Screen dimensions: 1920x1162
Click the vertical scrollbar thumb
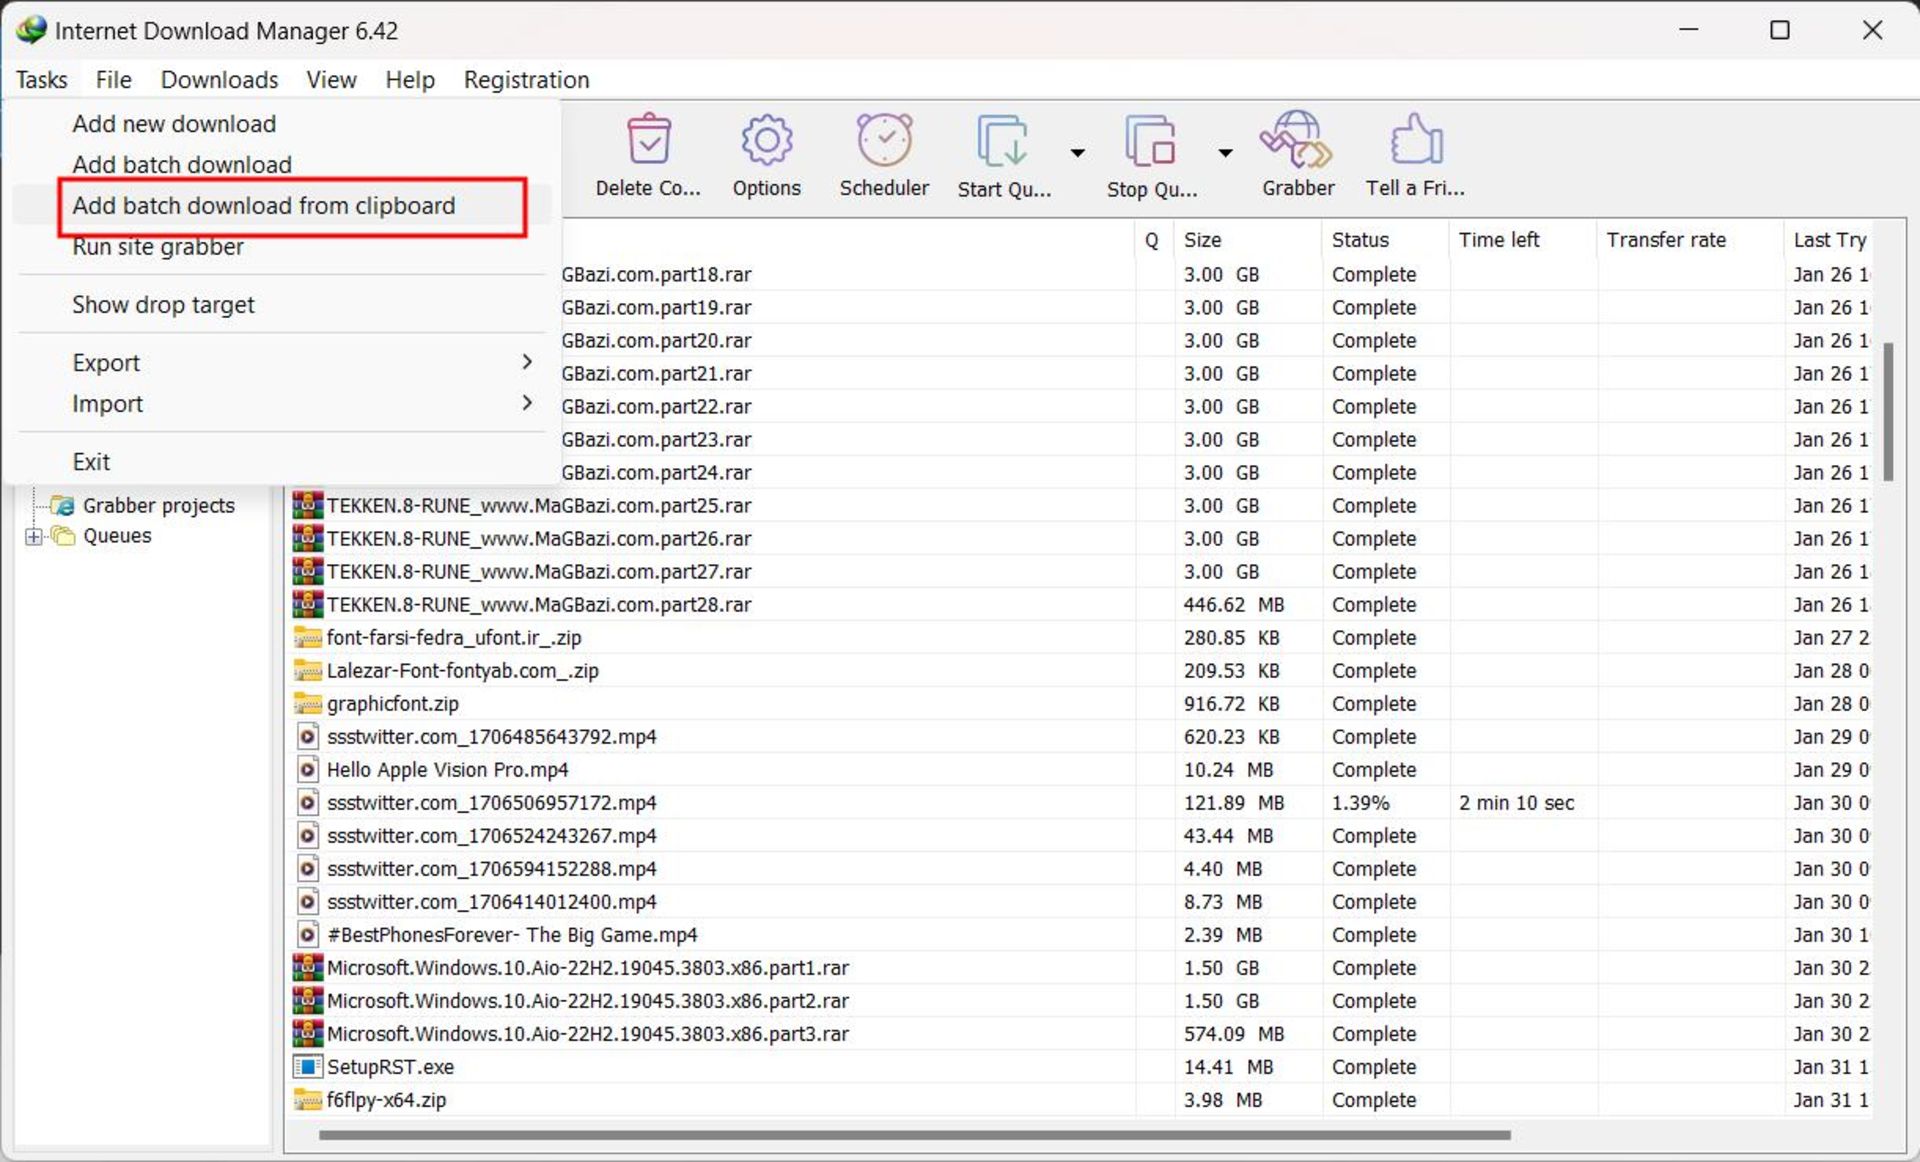click(x=1889, y=411)
